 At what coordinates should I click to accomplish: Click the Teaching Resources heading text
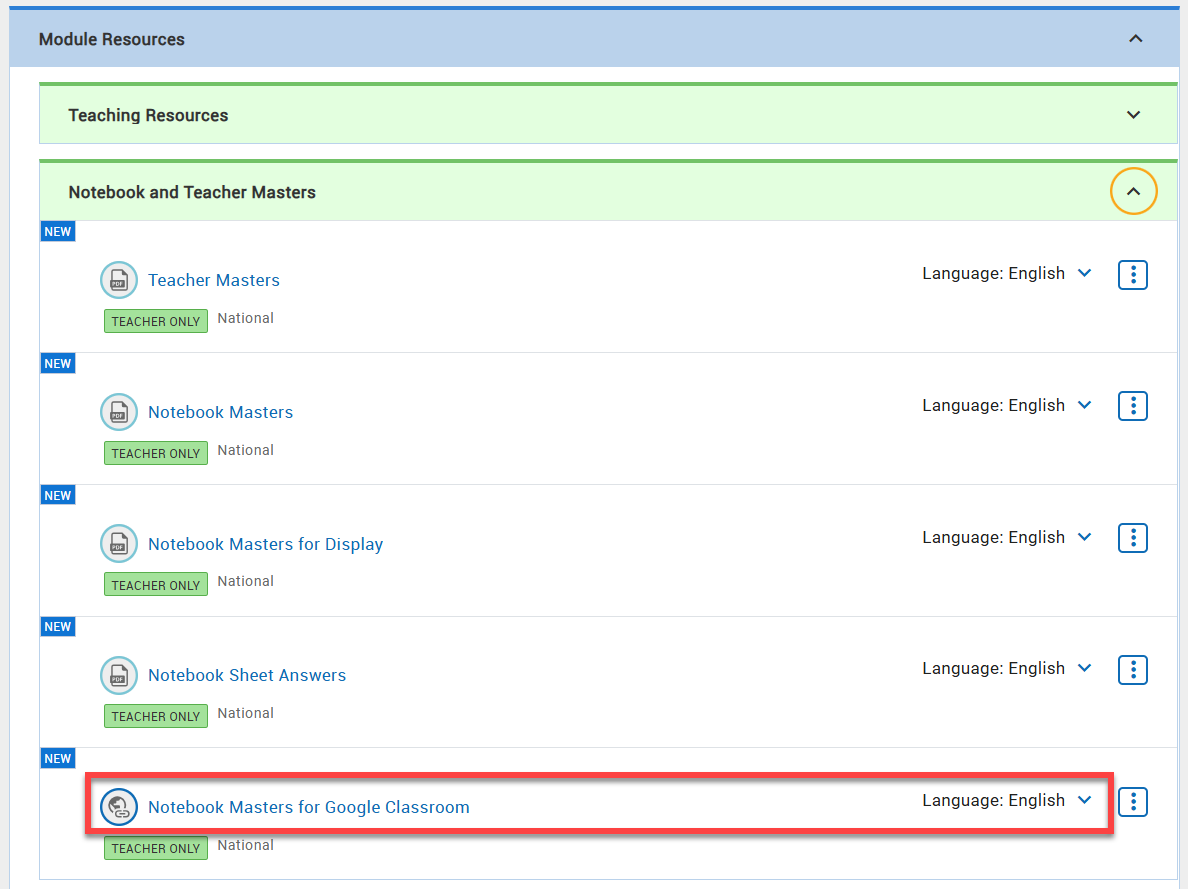pos(148,115)
